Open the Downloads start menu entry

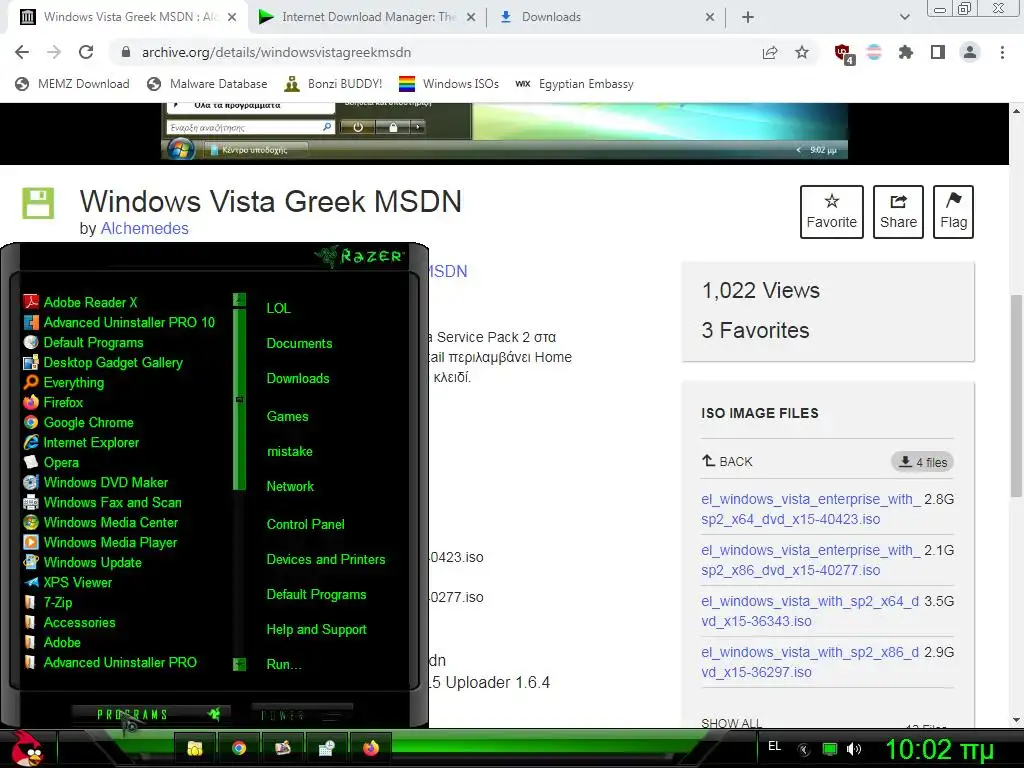tap(298, 379)
